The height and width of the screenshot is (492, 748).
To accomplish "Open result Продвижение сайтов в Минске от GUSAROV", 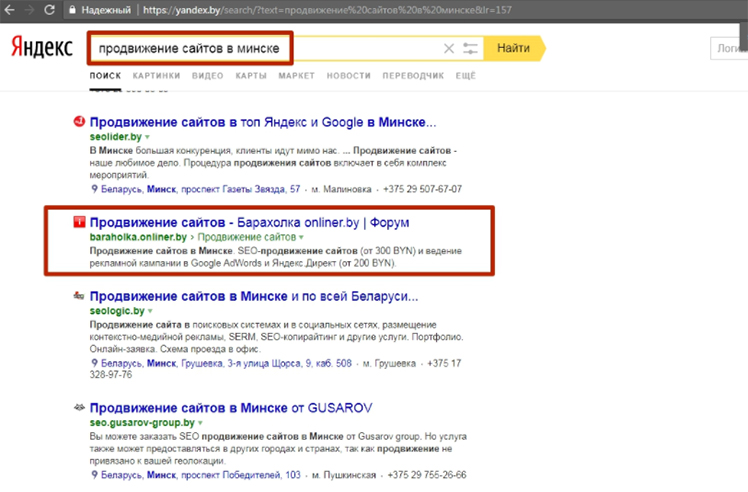I will 231,408.
